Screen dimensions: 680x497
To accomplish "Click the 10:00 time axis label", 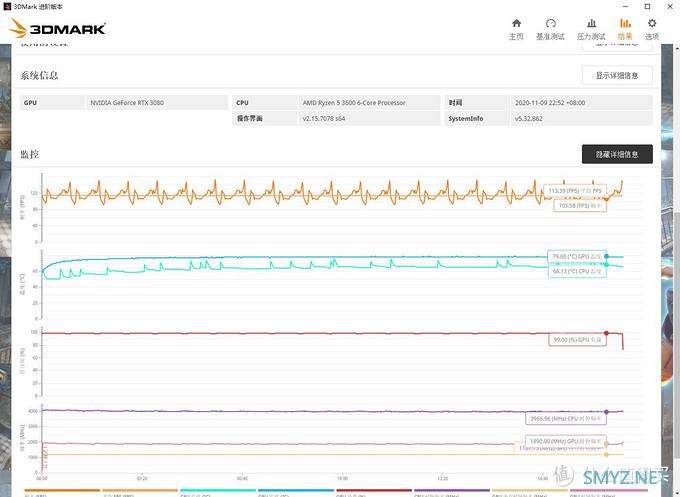I will (x=342, y=478).
